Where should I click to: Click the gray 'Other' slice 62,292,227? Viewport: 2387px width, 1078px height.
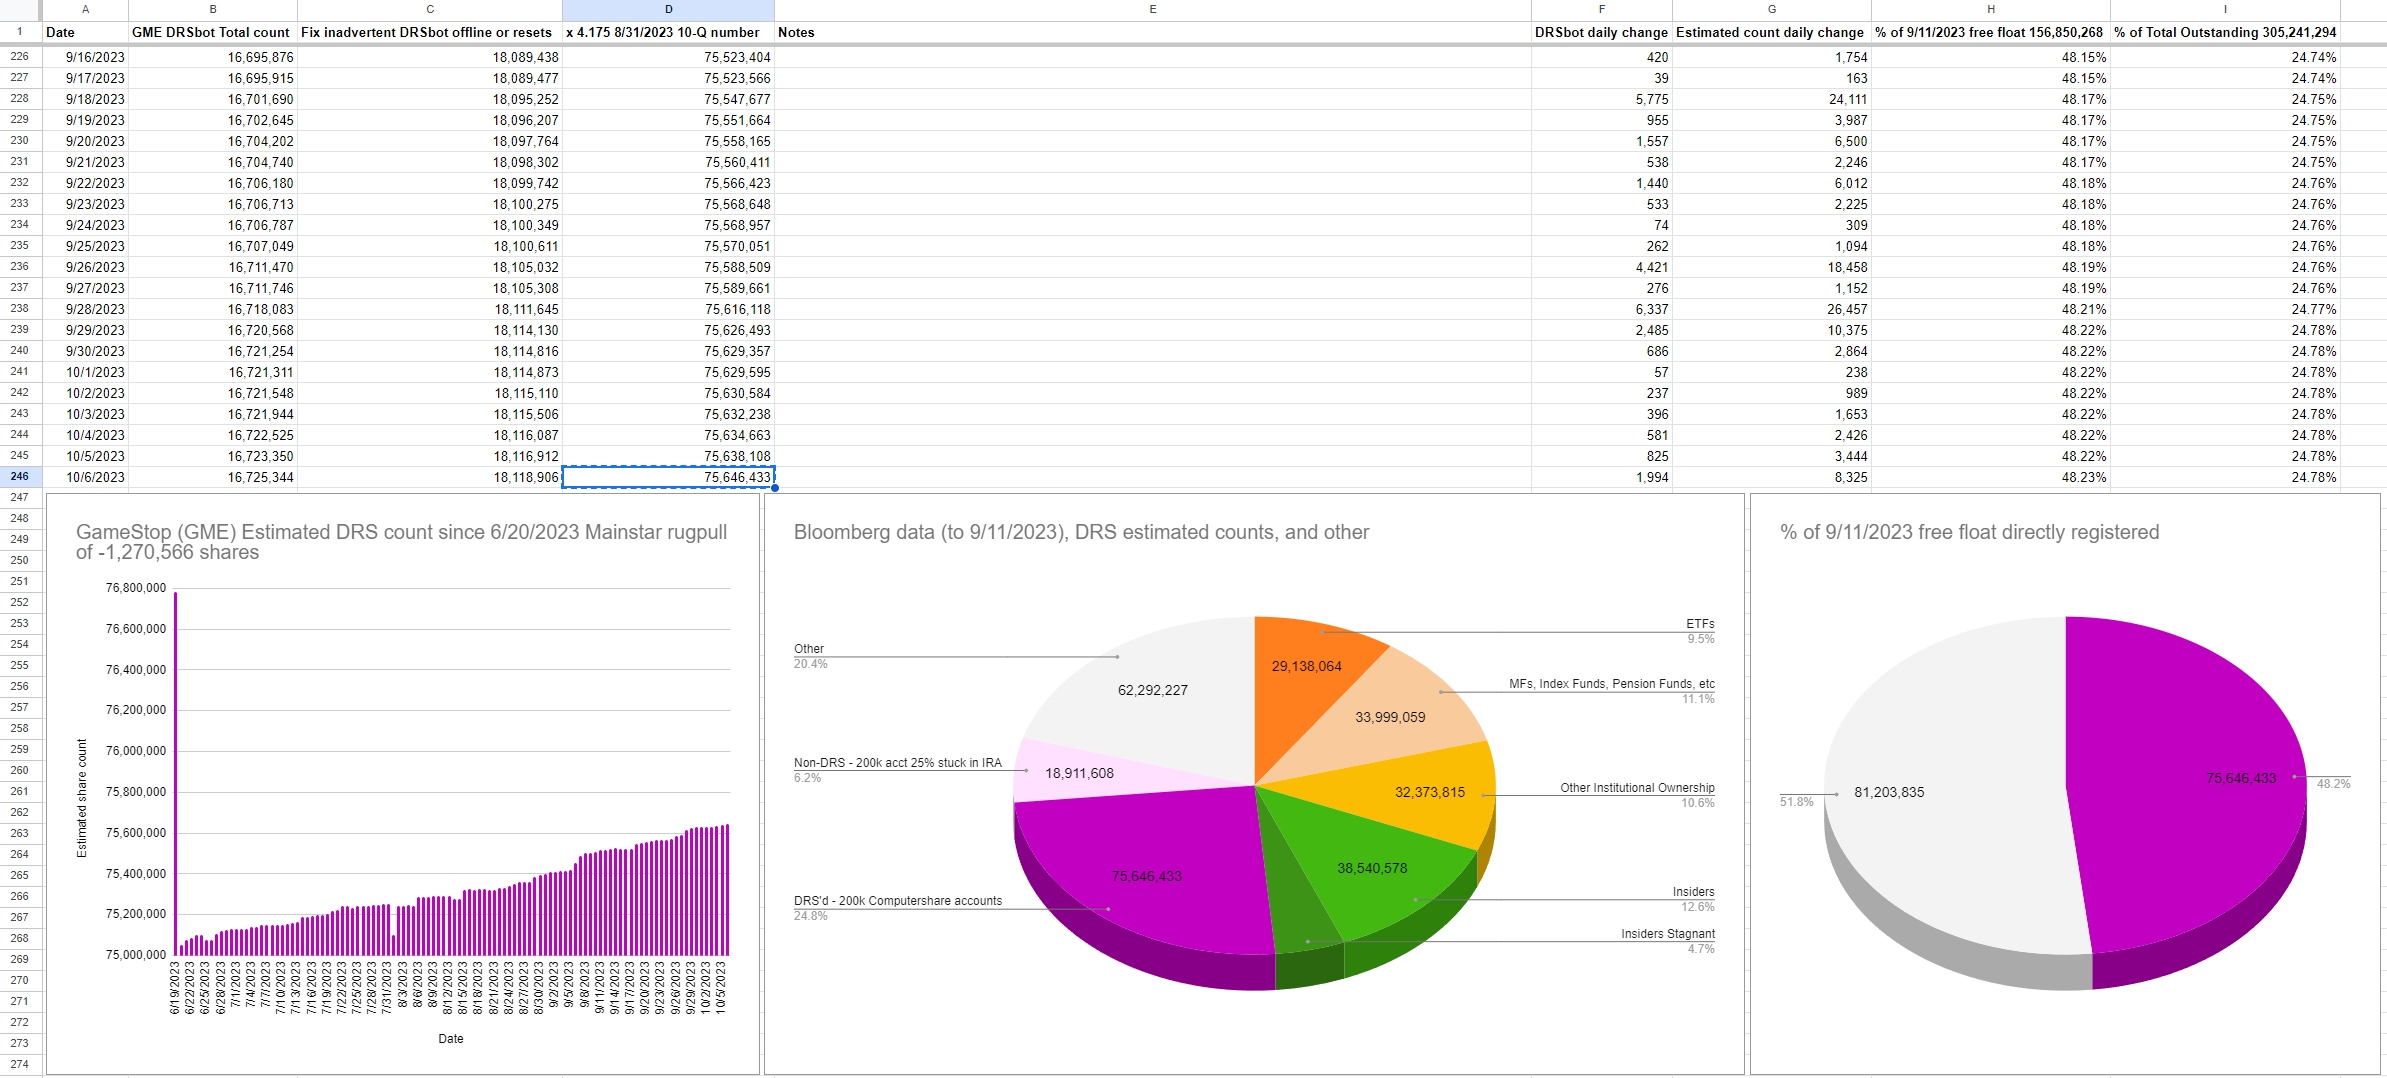tap(1153, 690)
